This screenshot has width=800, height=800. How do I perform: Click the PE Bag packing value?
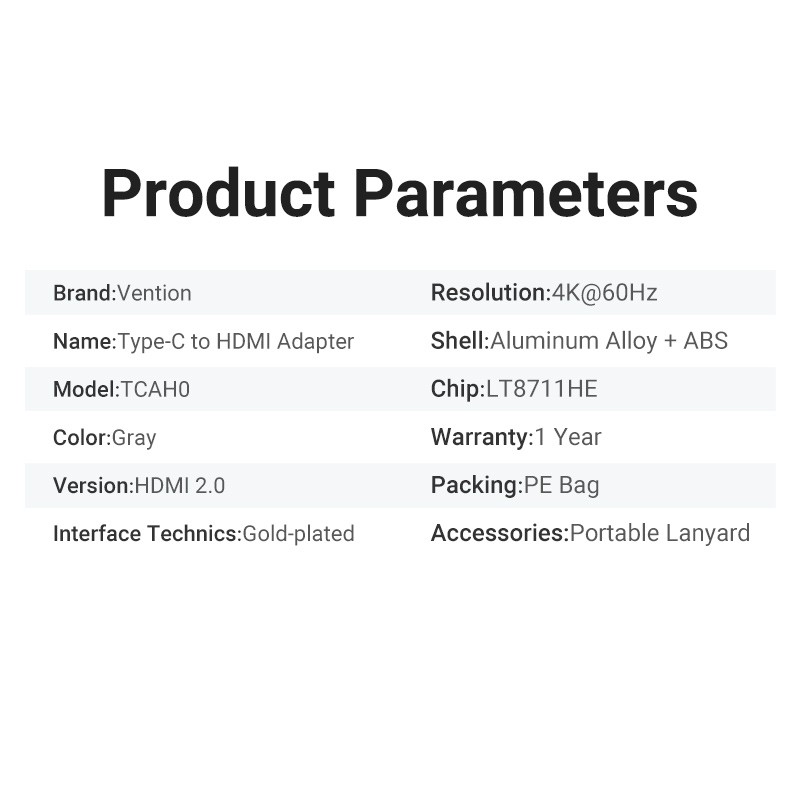tap(562, 486)
